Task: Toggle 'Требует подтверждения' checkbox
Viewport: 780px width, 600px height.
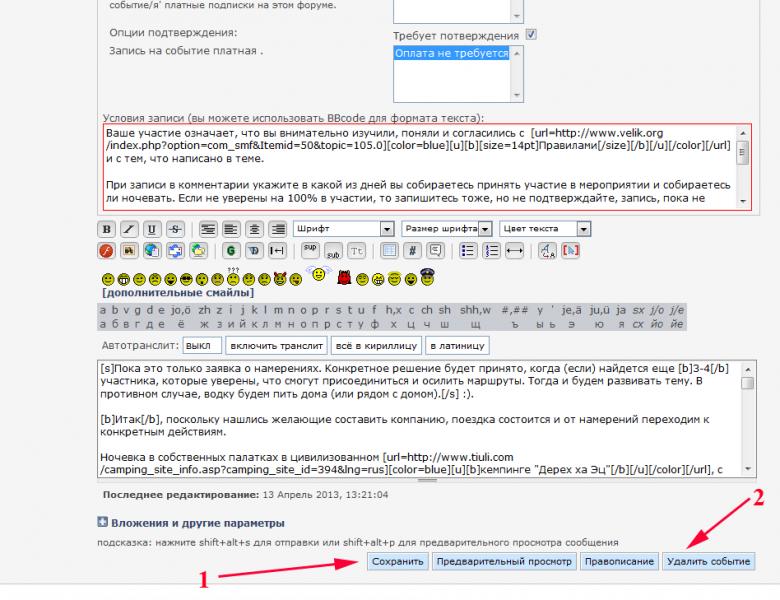Action: coord(532,34)
